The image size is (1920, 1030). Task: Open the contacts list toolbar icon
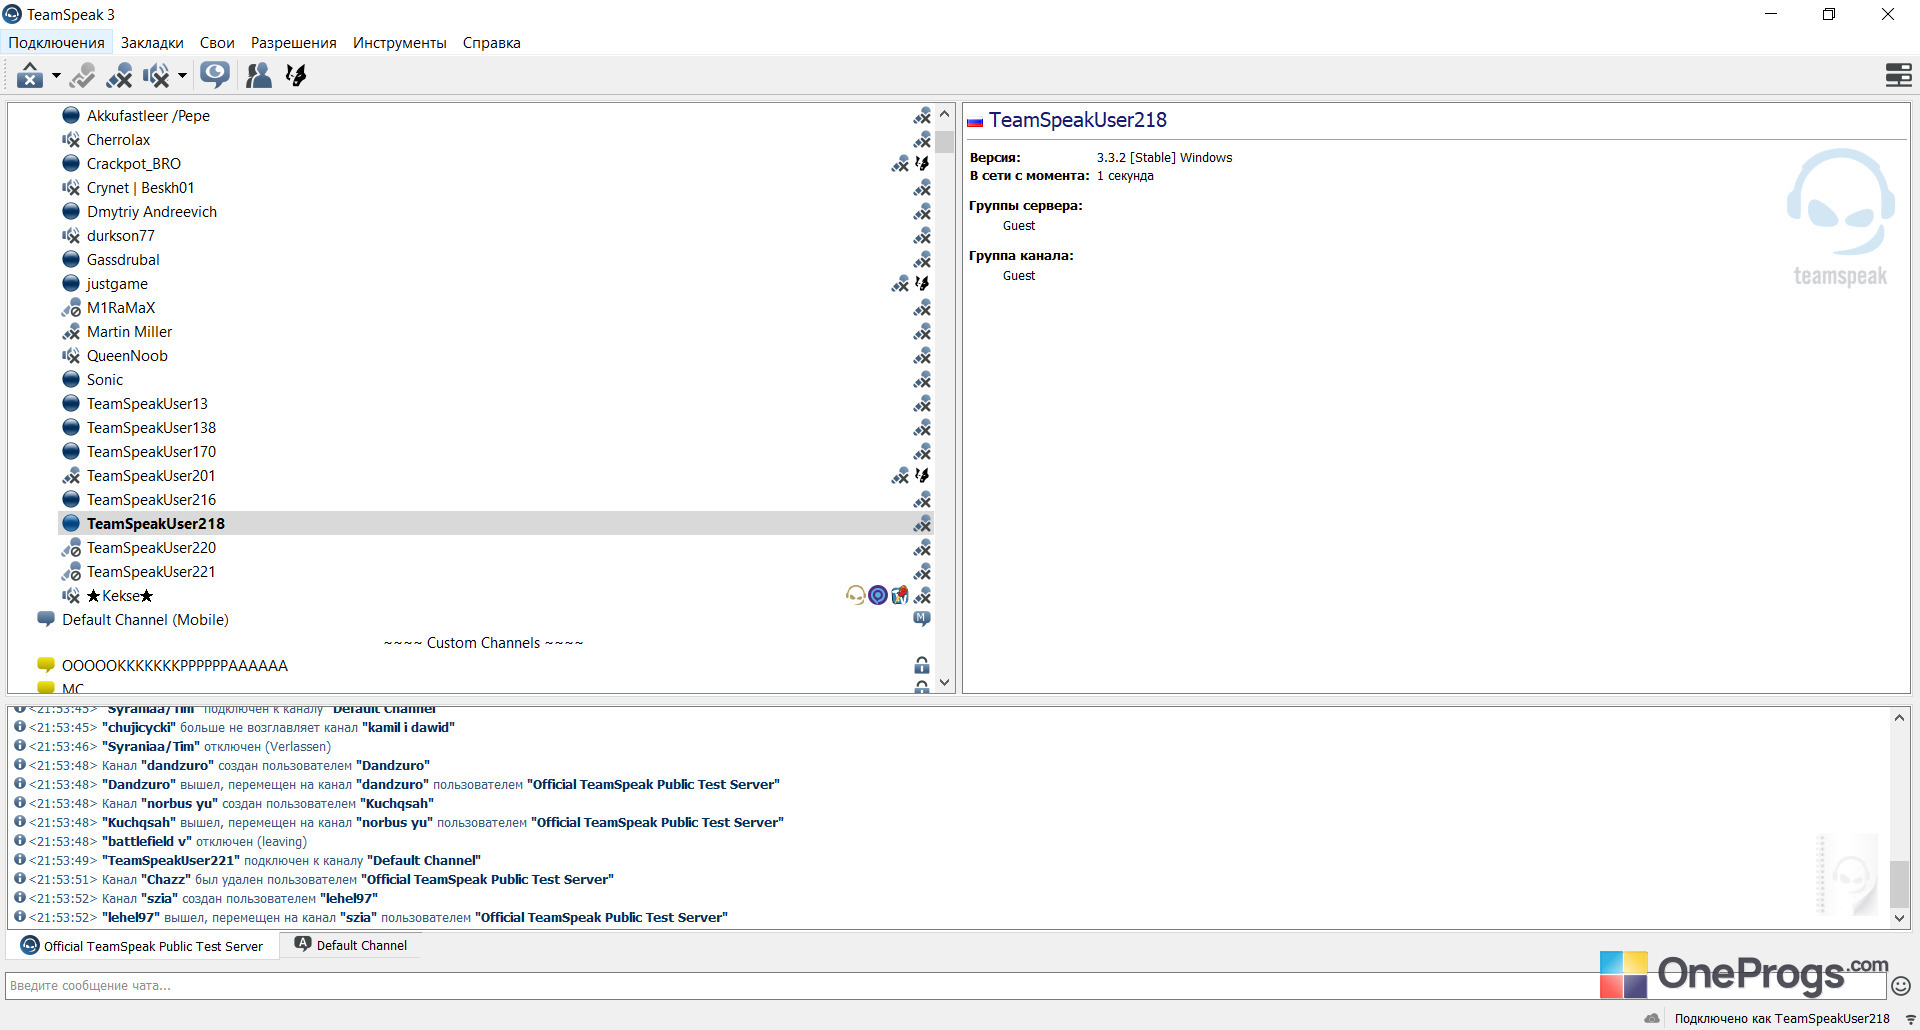click(x=259, y=75)
